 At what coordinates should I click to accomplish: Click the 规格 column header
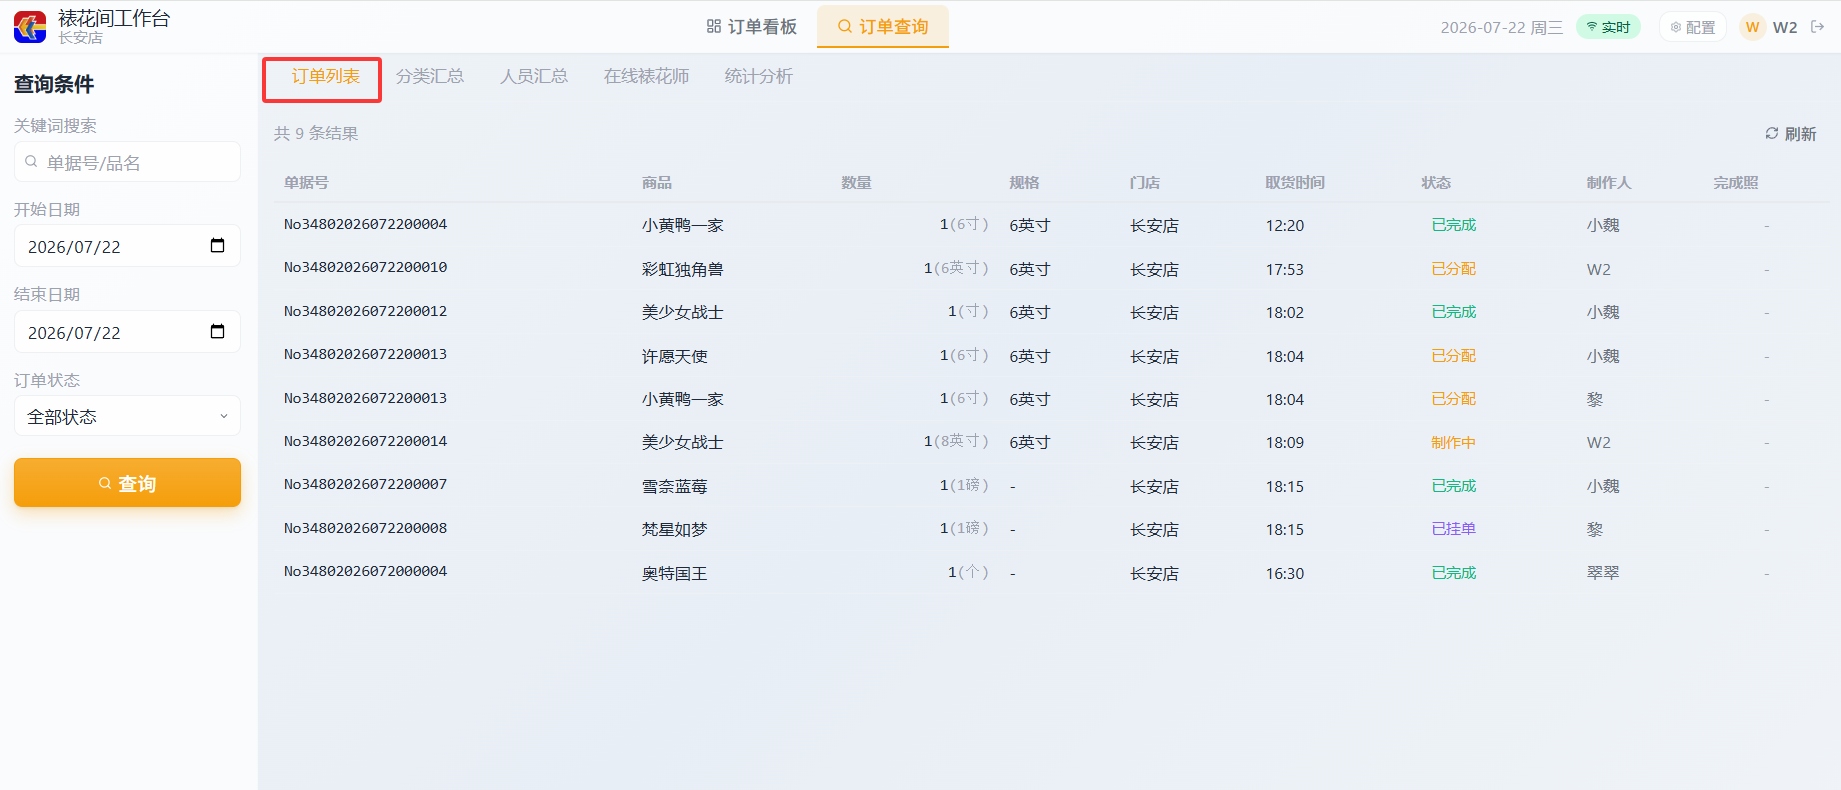point(1024,182)
